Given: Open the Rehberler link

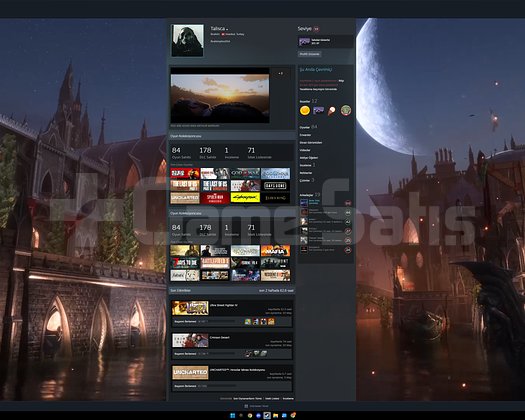Looking at the screenshot, I should [x=306, y=173].
